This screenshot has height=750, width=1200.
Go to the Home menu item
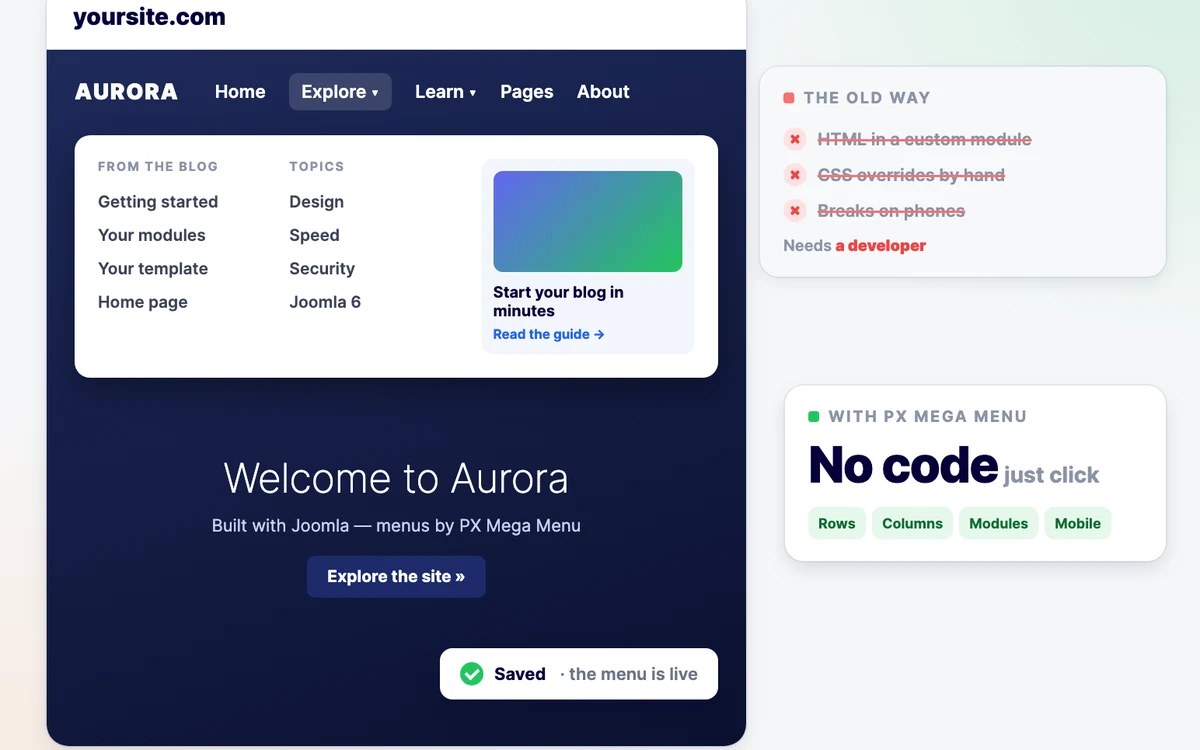click(240, 92)
